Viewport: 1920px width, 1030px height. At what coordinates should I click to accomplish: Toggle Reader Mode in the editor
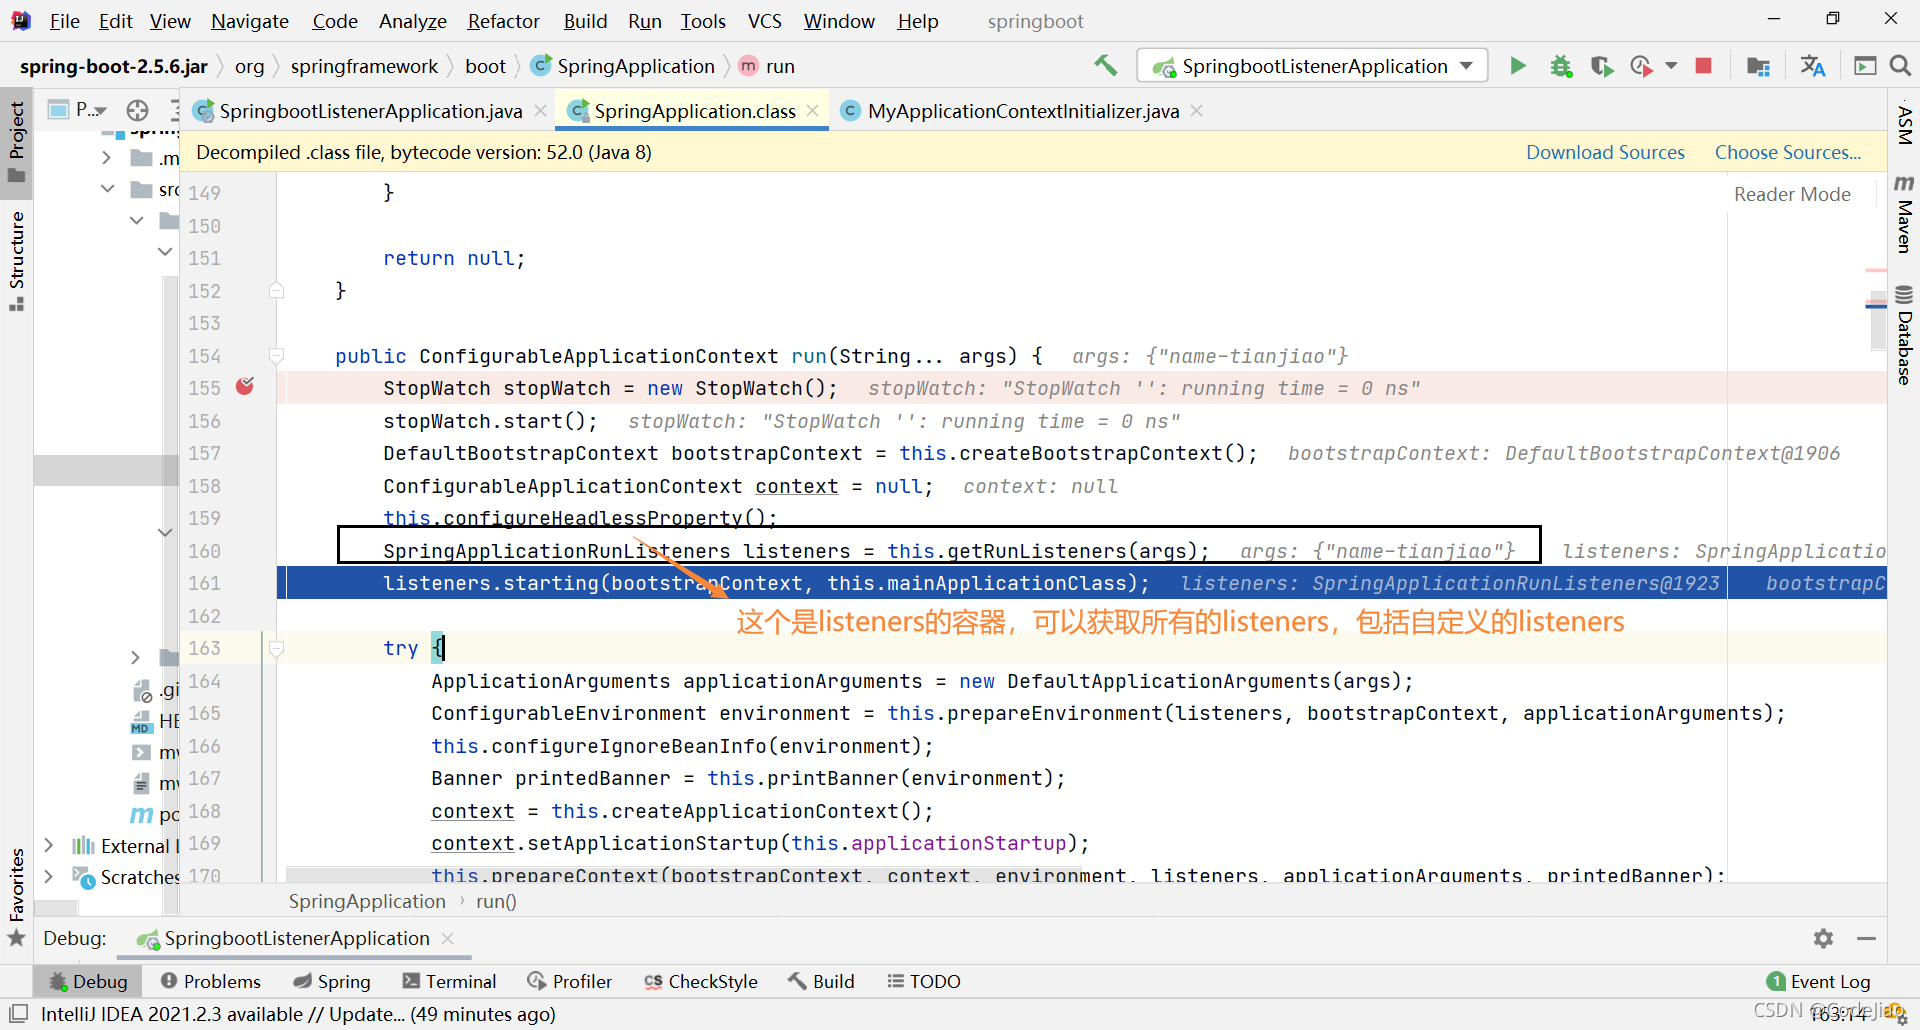tap(1792, 194)
